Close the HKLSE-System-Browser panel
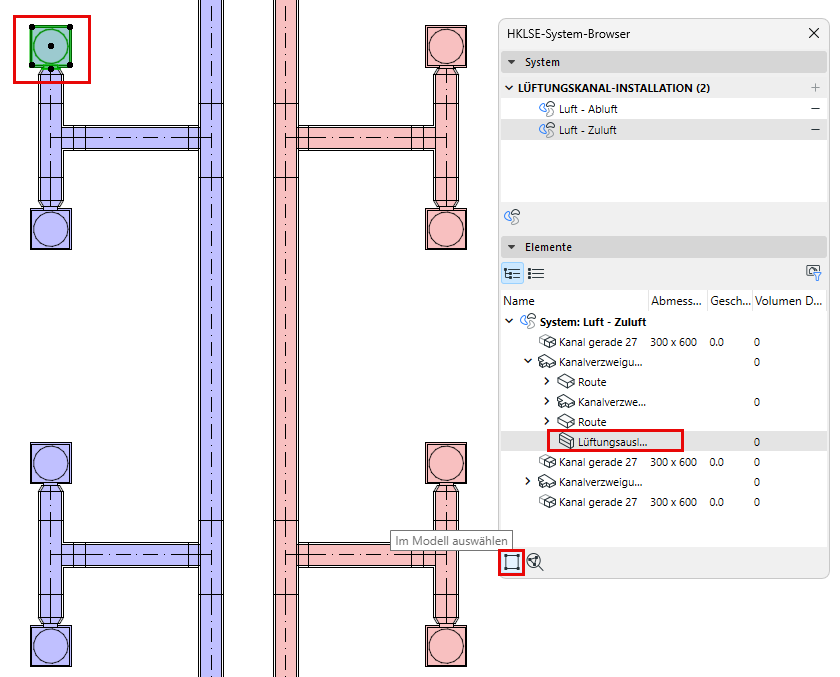Image resolution: width=840 pixels, height=677 pixels. pos(813,33)
